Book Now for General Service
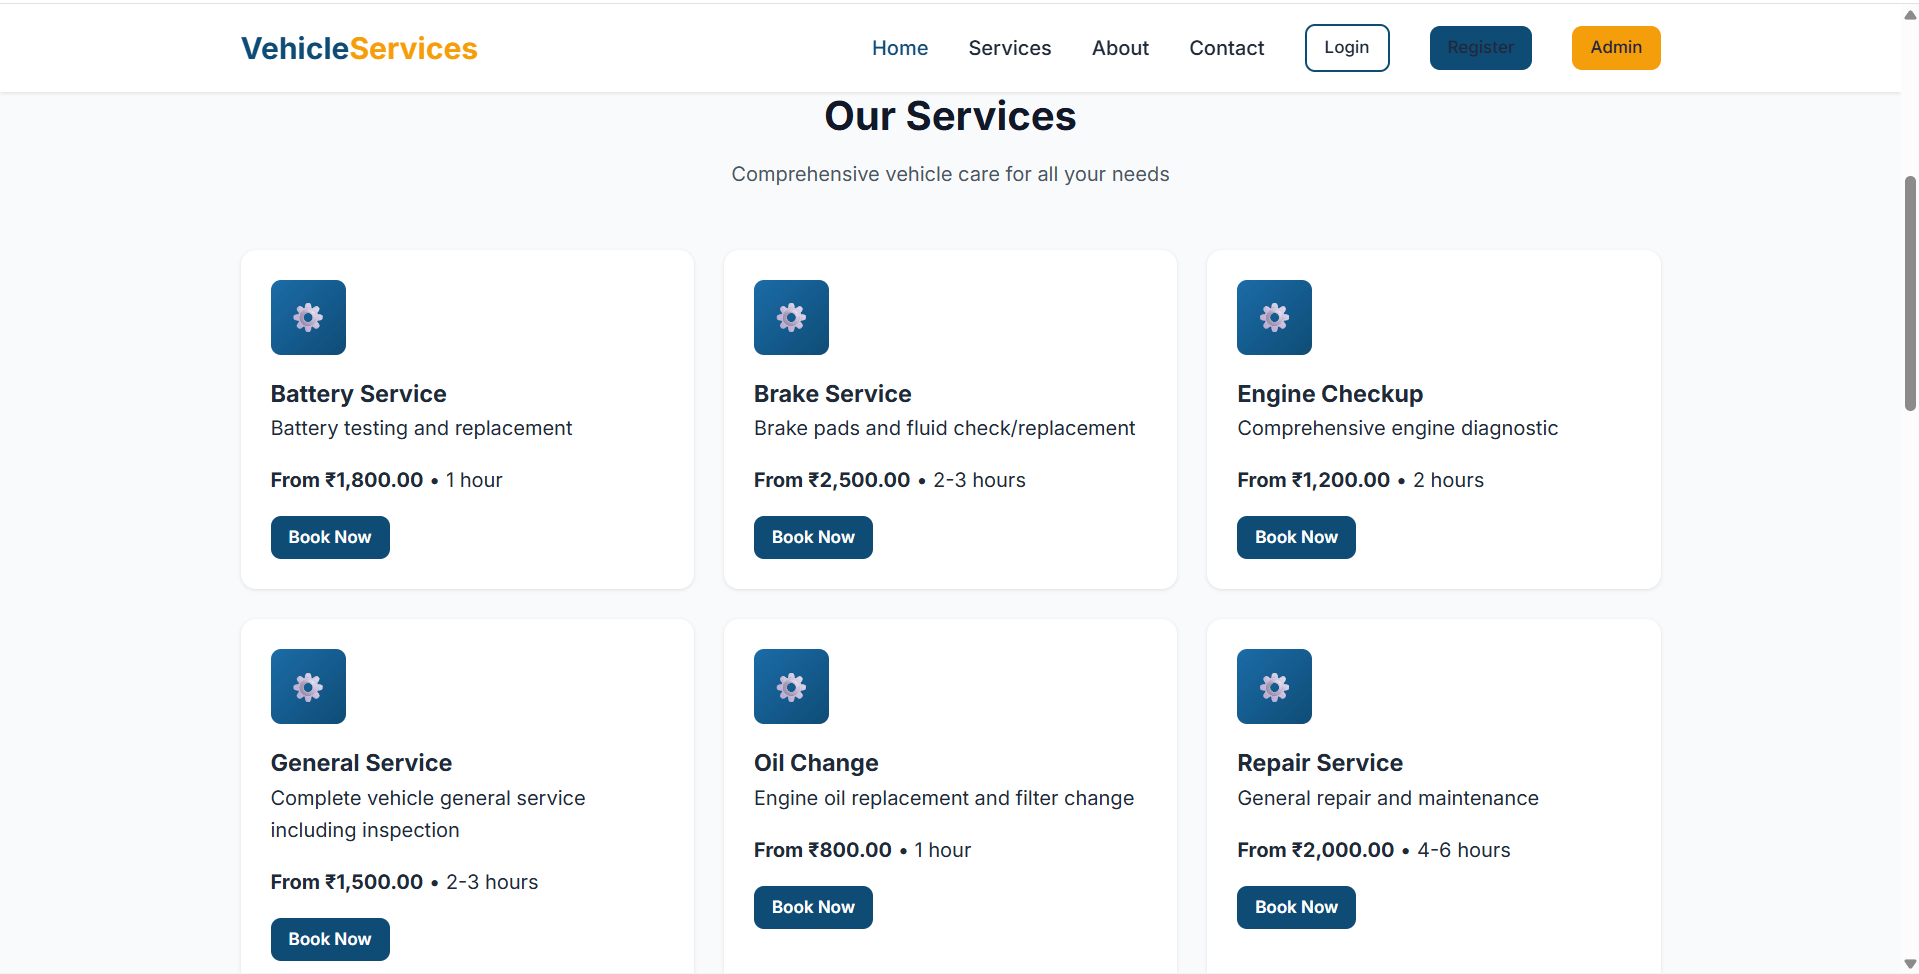 pos(330,939)
